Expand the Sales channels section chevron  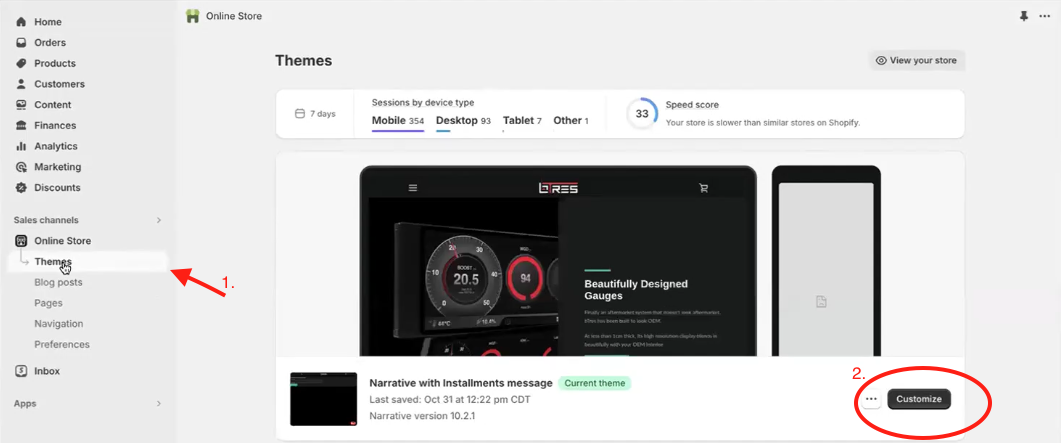[x=158, y=220]
